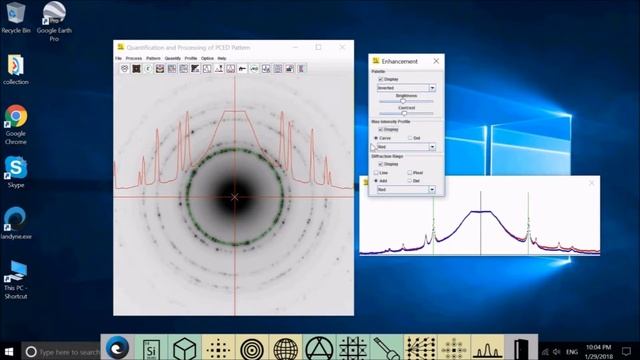640x360 pixels.
Task: Open the Recycle Bin desktop icon
Action: (x=16, y=18)
